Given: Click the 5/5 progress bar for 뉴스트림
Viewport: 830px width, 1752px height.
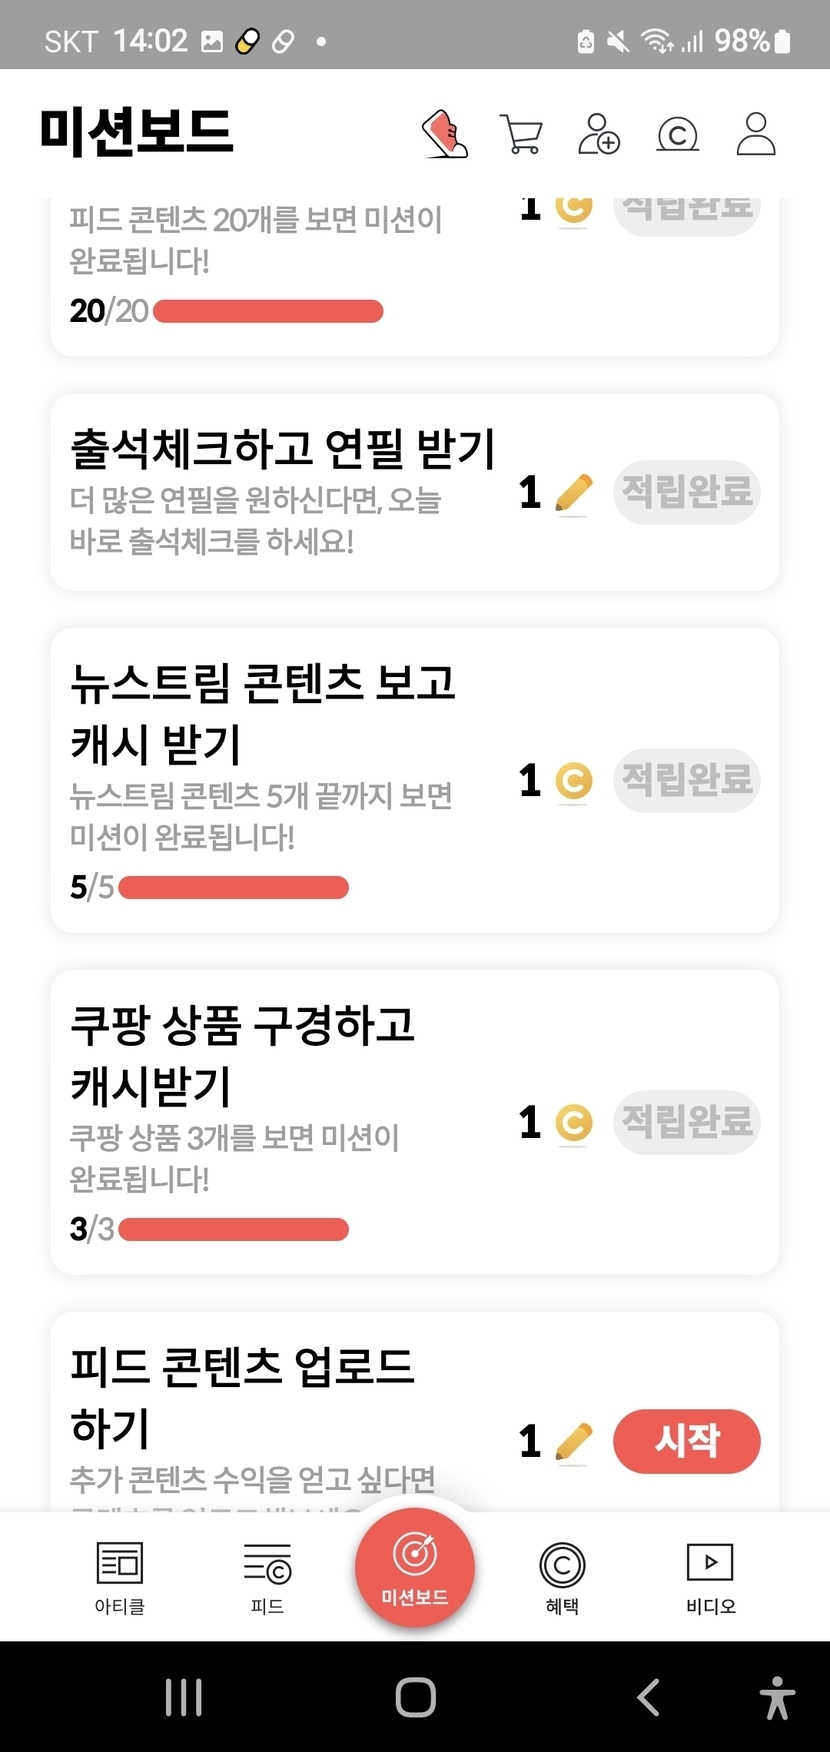Looking at the screenshot, I should pyautogui.click(x=233, y=888).
